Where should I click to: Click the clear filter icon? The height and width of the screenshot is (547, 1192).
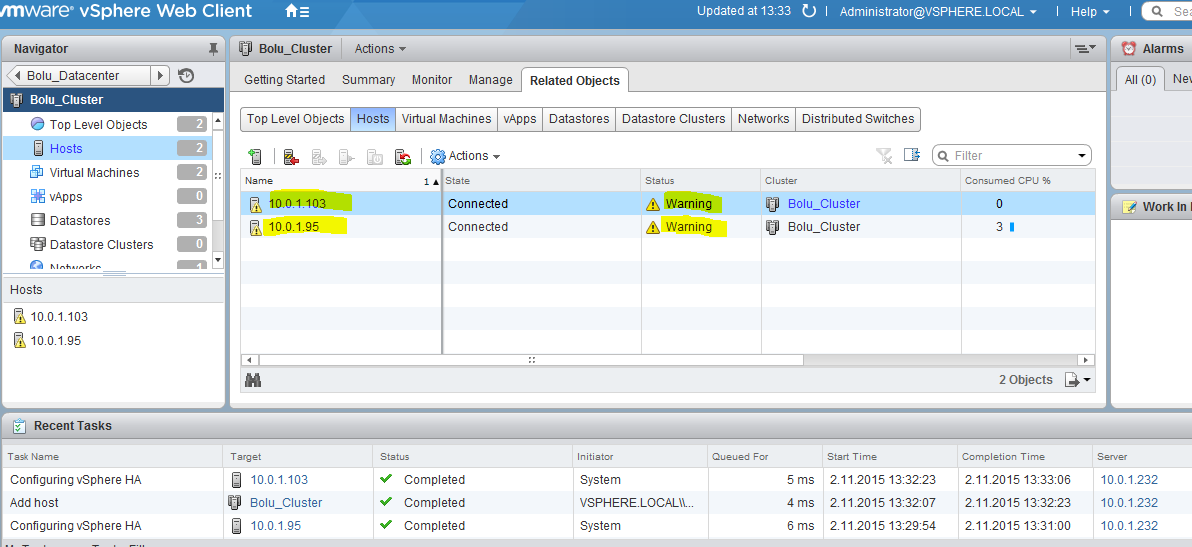click(883, 155)
